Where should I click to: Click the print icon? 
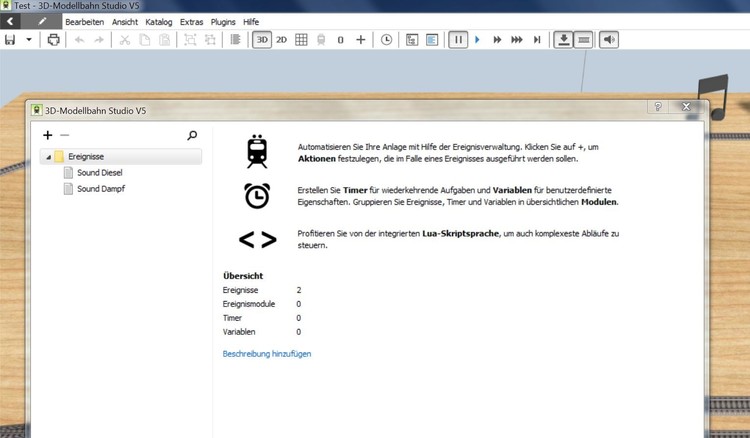coord(54,40)
